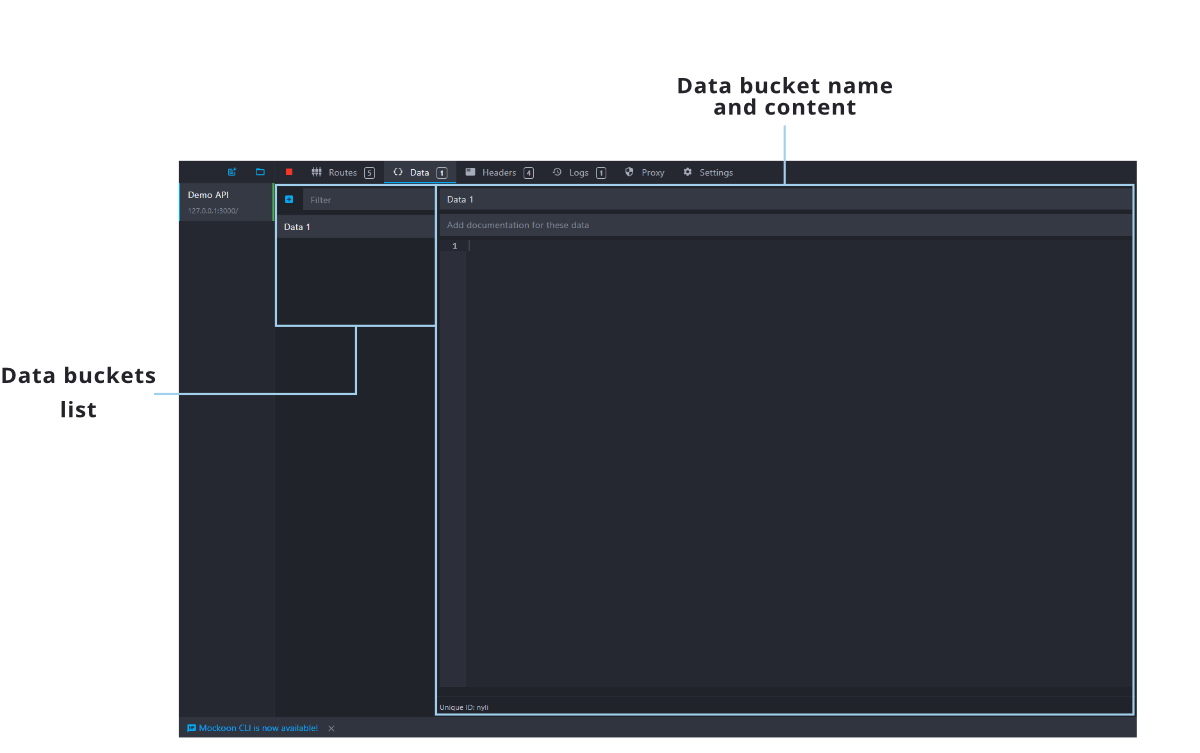The image size is (1200, 753).
Task: Click the shield icon for Proxy
Action: (629, 172)
